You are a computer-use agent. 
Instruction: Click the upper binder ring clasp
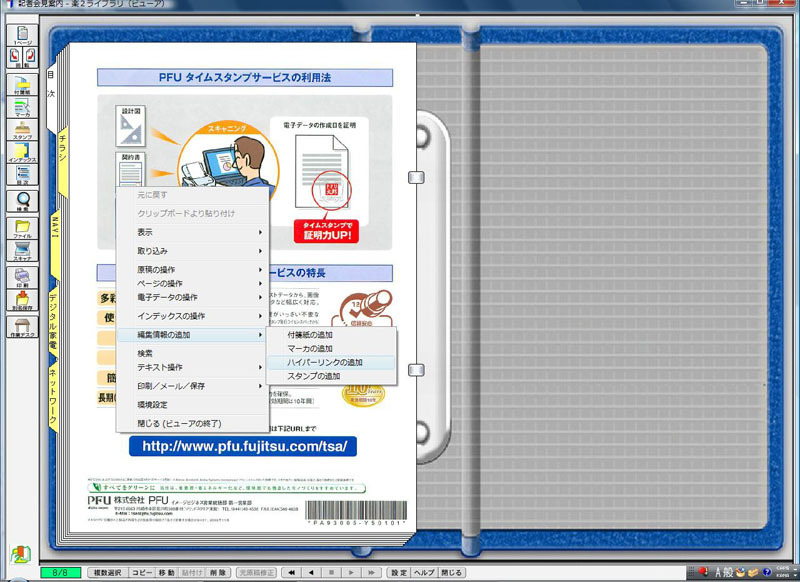click(416, 178)
